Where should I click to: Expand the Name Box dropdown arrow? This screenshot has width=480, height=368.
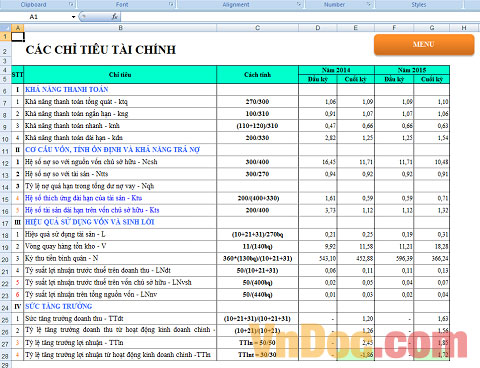(x=73, y=17)
